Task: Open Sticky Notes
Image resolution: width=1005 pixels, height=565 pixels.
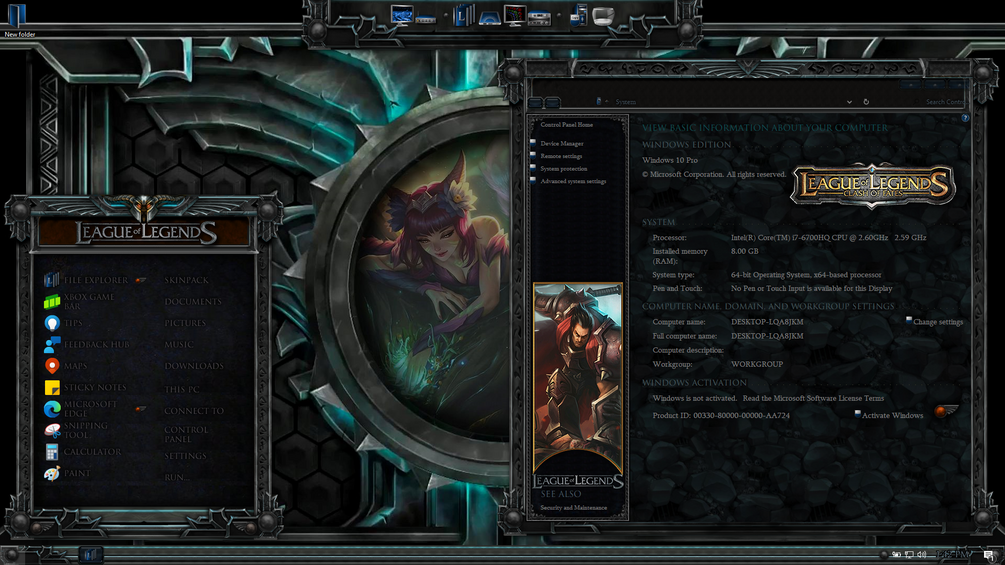Action: [x=85, y=388]
